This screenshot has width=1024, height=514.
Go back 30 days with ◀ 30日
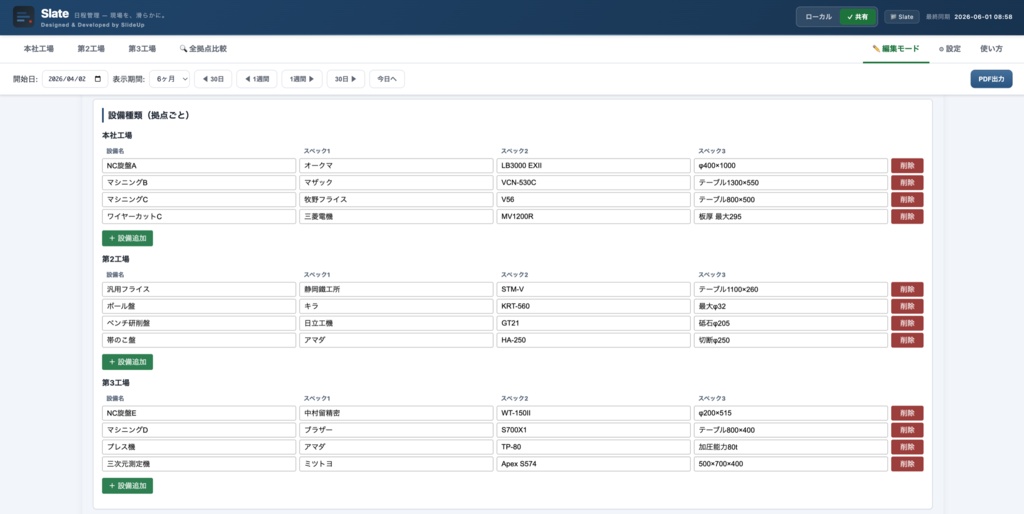[213, 79]
